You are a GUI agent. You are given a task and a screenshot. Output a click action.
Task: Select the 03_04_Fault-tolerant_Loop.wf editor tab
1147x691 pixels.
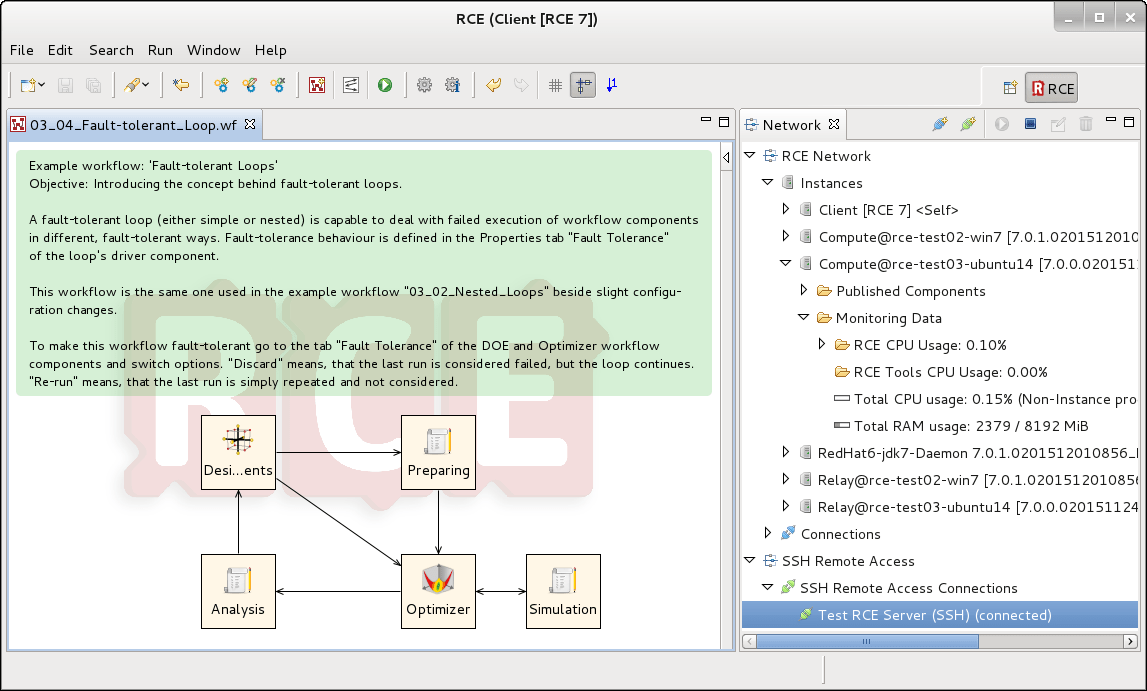(x=133, y=125)
